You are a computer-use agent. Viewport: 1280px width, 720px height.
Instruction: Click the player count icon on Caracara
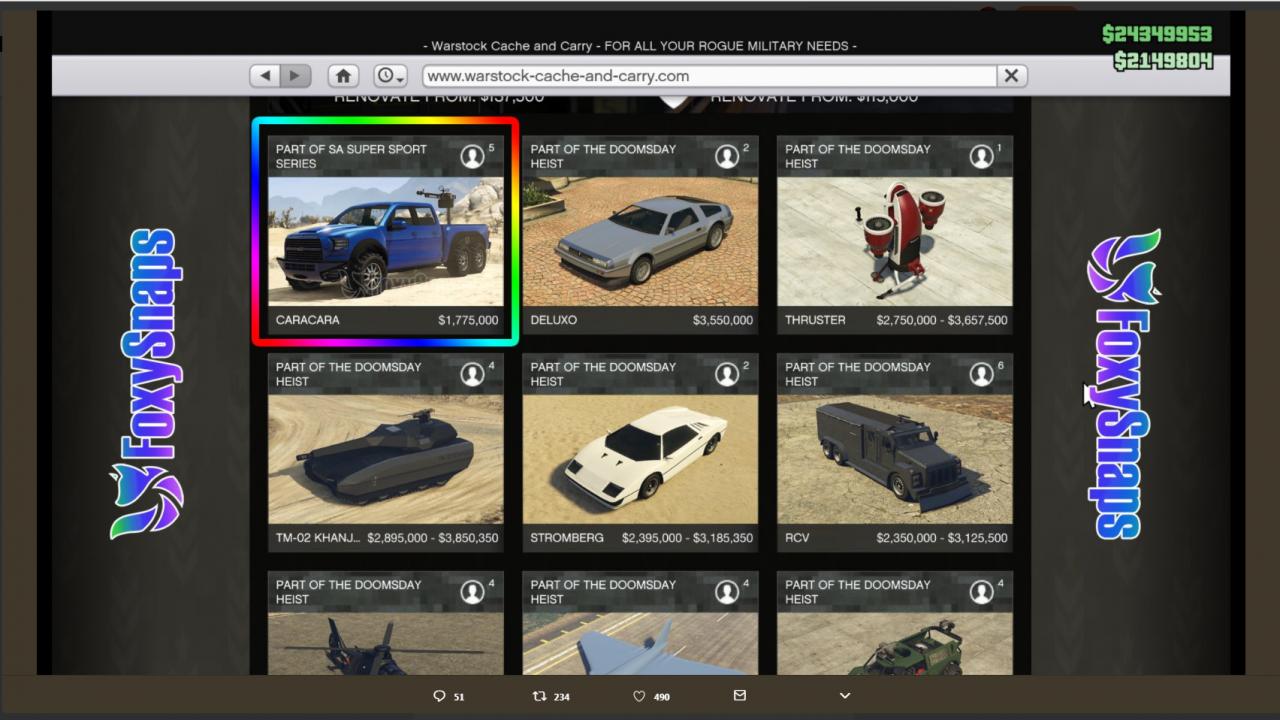coord(472,156)
